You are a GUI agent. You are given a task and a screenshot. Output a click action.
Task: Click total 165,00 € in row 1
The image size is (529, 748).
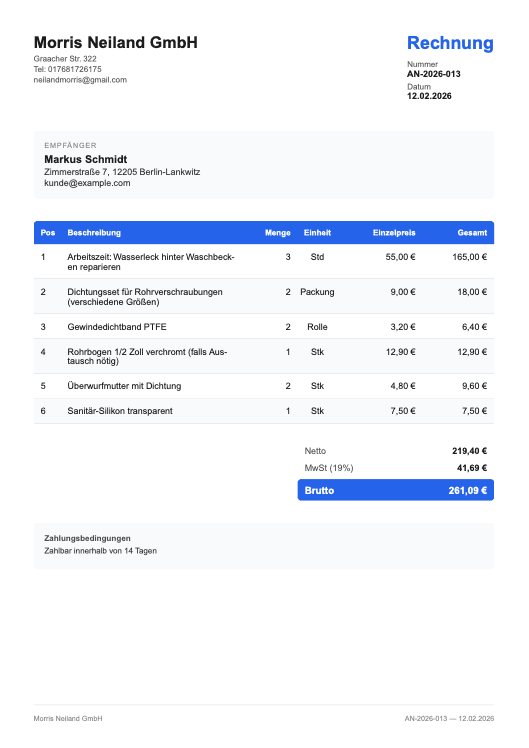click(469, 257)
